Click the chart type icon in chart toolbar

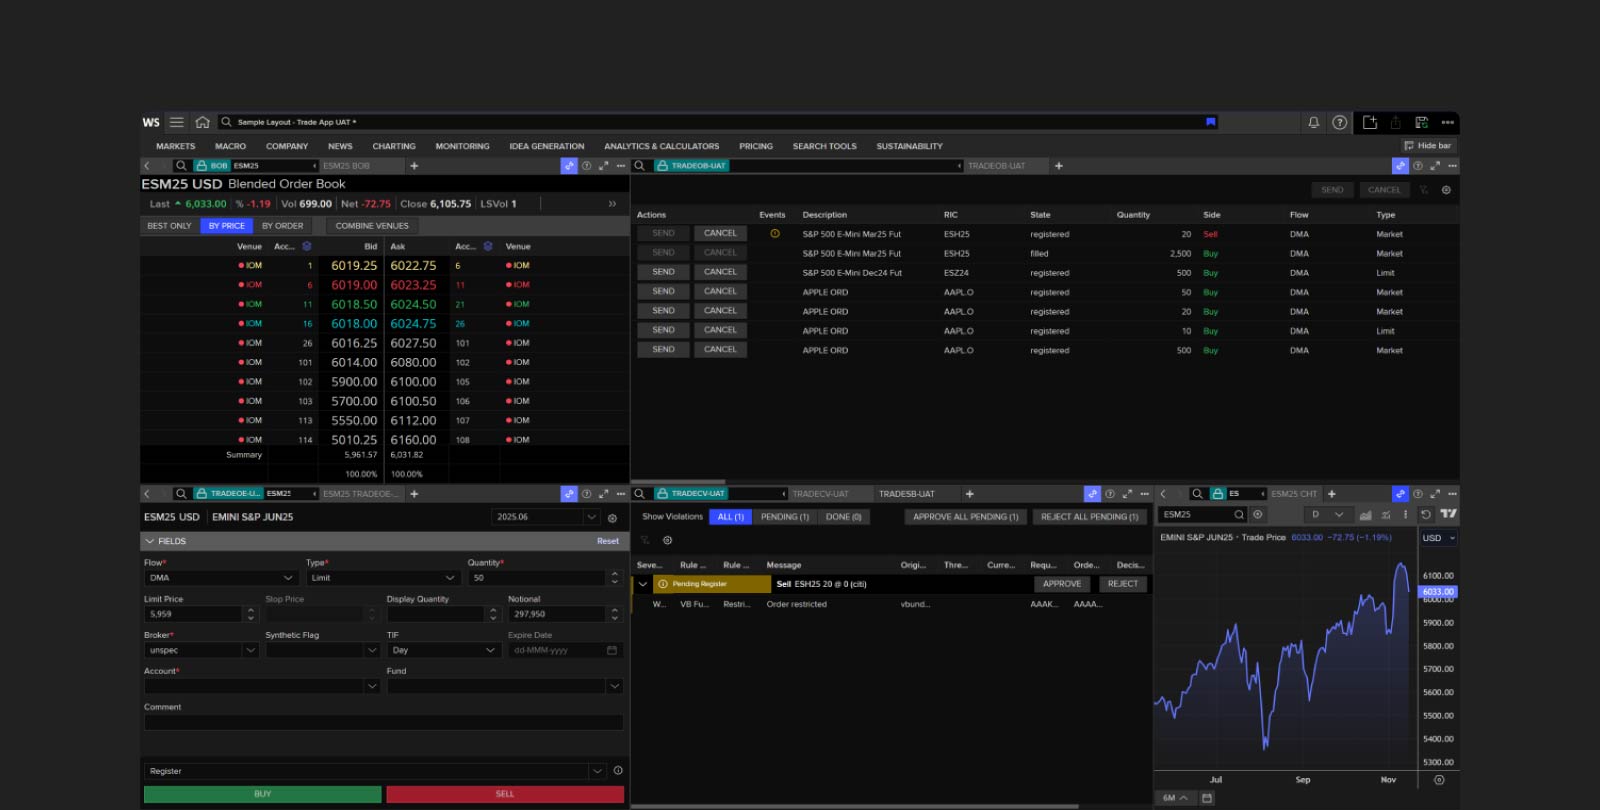pyautogui.click(x=1365, y=514)
